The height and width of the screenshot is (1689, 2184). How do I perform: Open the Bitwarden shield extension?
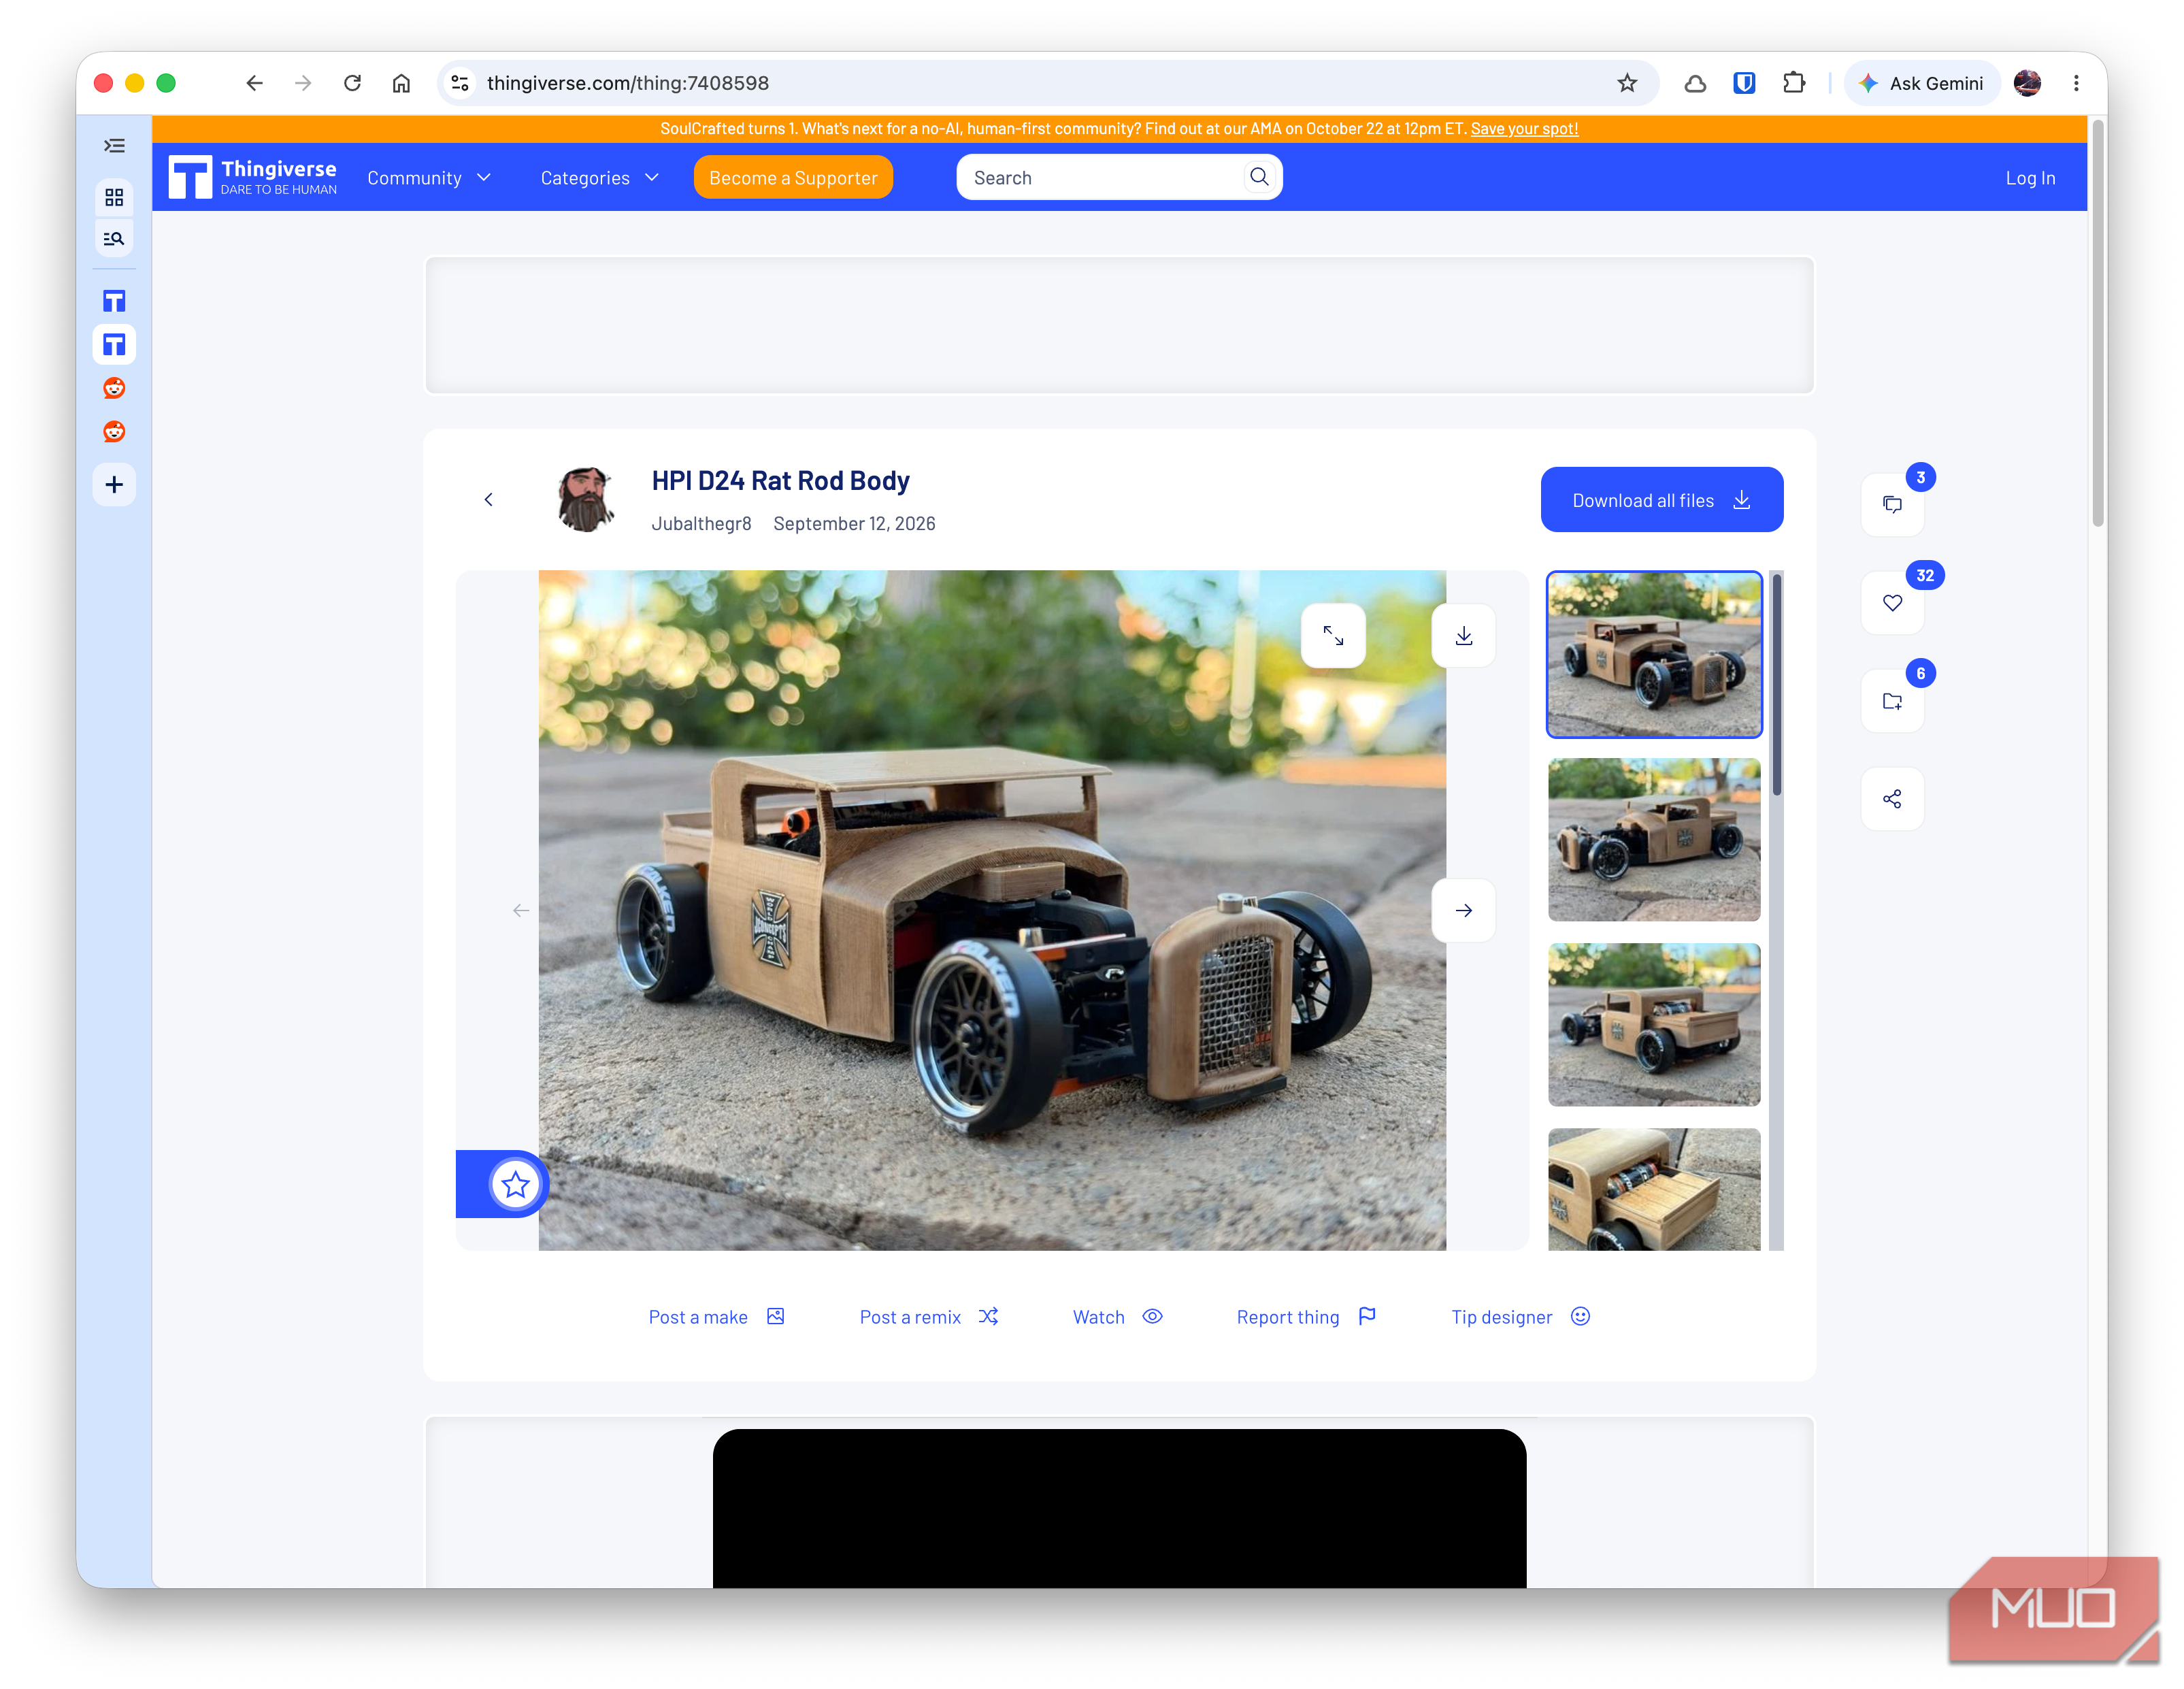pyautogui.click(x=1744, y=83)
